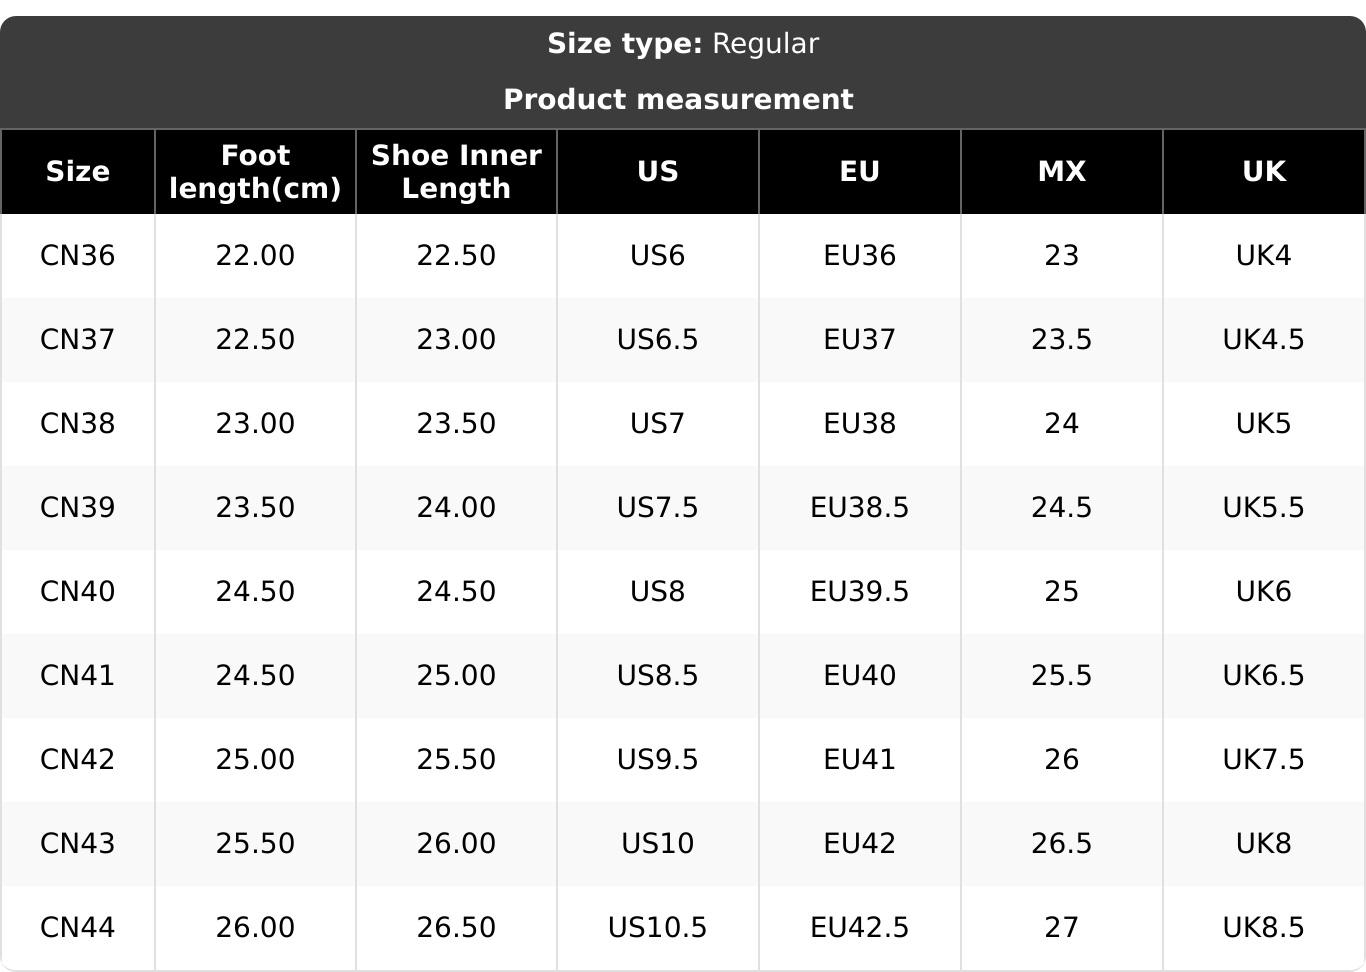
Task: Select the US10.5 cell
Action: tap(657, 927)
